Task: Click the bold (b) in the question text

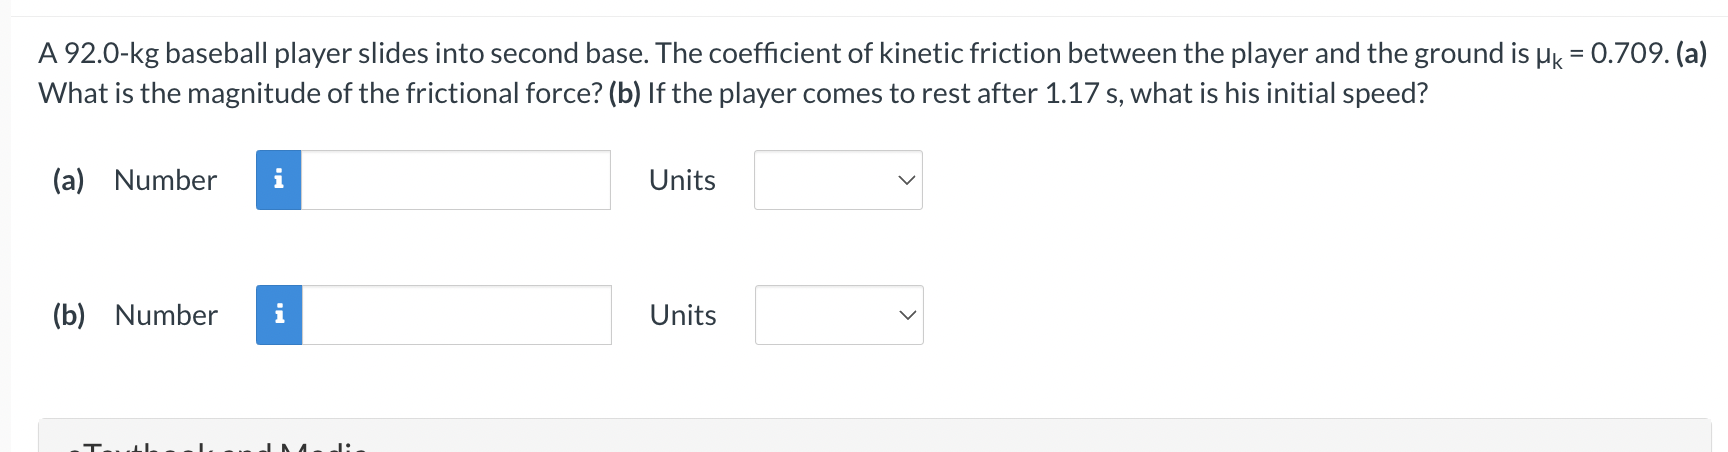Action: tap(624, 93)
